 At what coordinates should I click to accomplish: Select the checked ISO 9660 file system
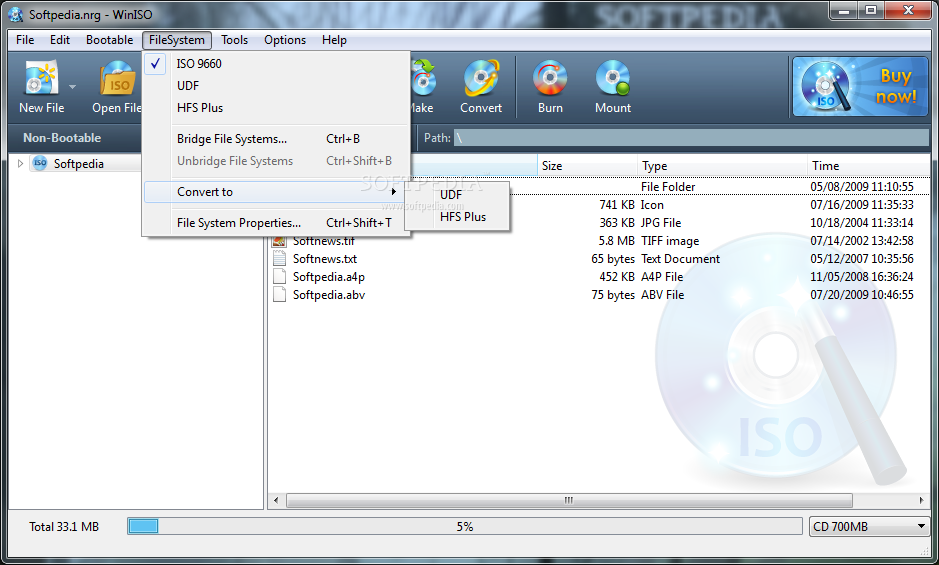click(276, 64)
